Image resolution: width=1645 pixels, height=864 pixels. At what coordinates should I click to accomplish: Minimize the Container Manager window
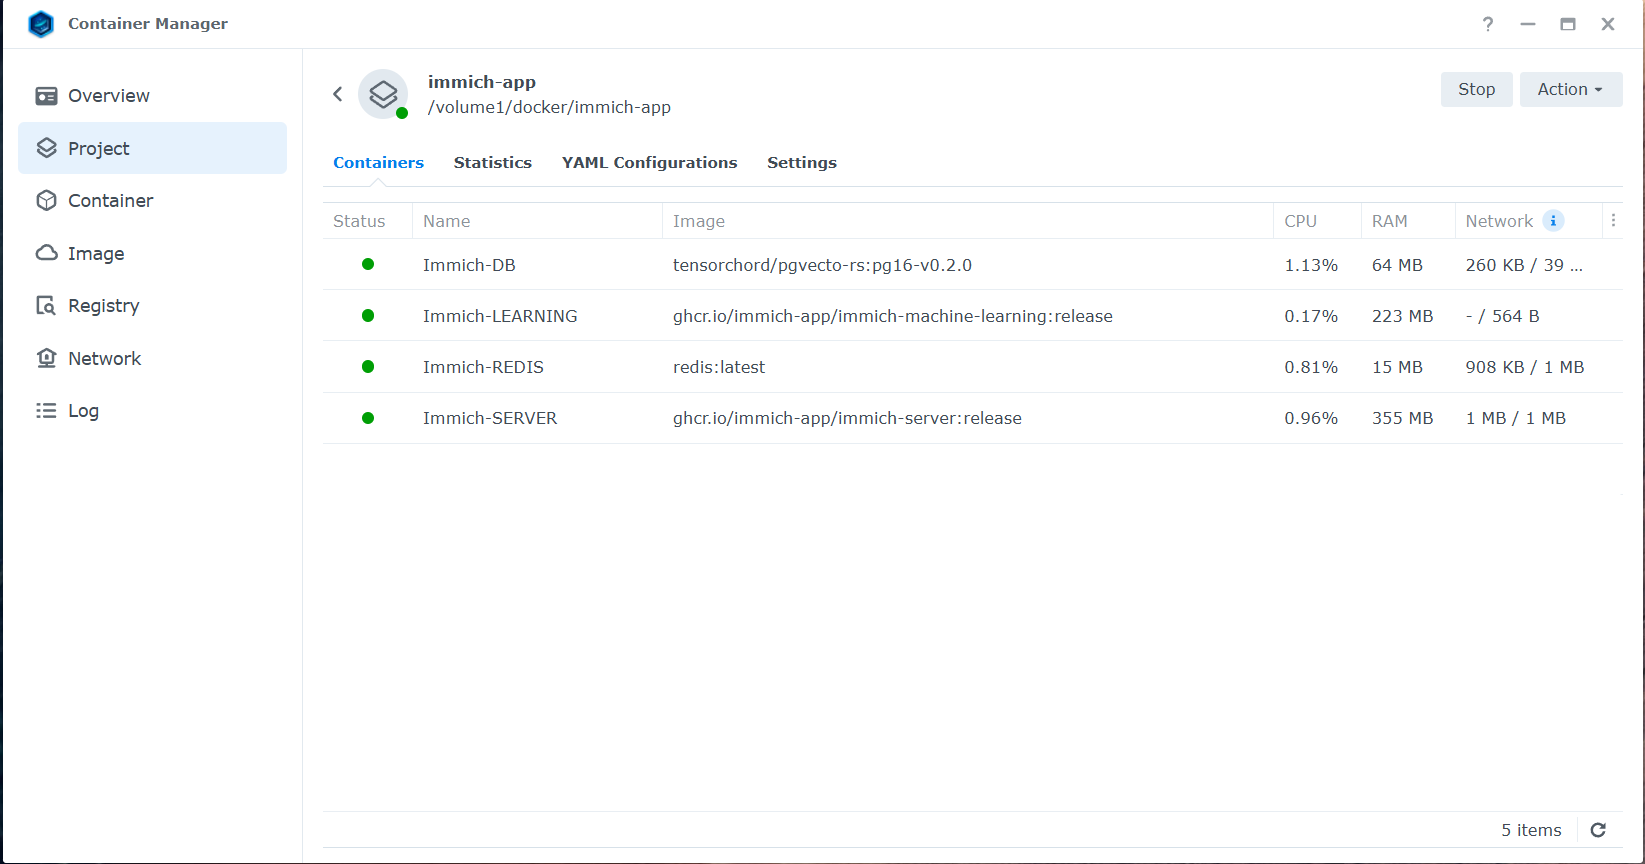click(x=1528, y=24)
